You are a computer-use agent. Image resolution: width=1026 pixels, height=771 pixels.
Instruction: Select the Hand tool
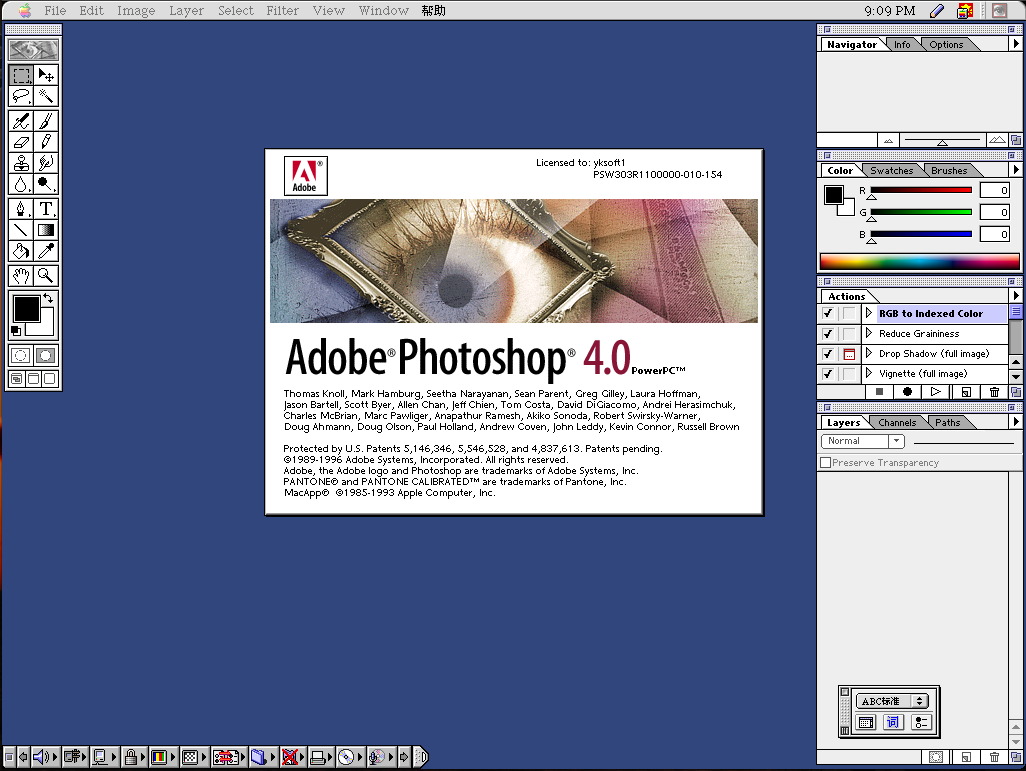point(21,276)
